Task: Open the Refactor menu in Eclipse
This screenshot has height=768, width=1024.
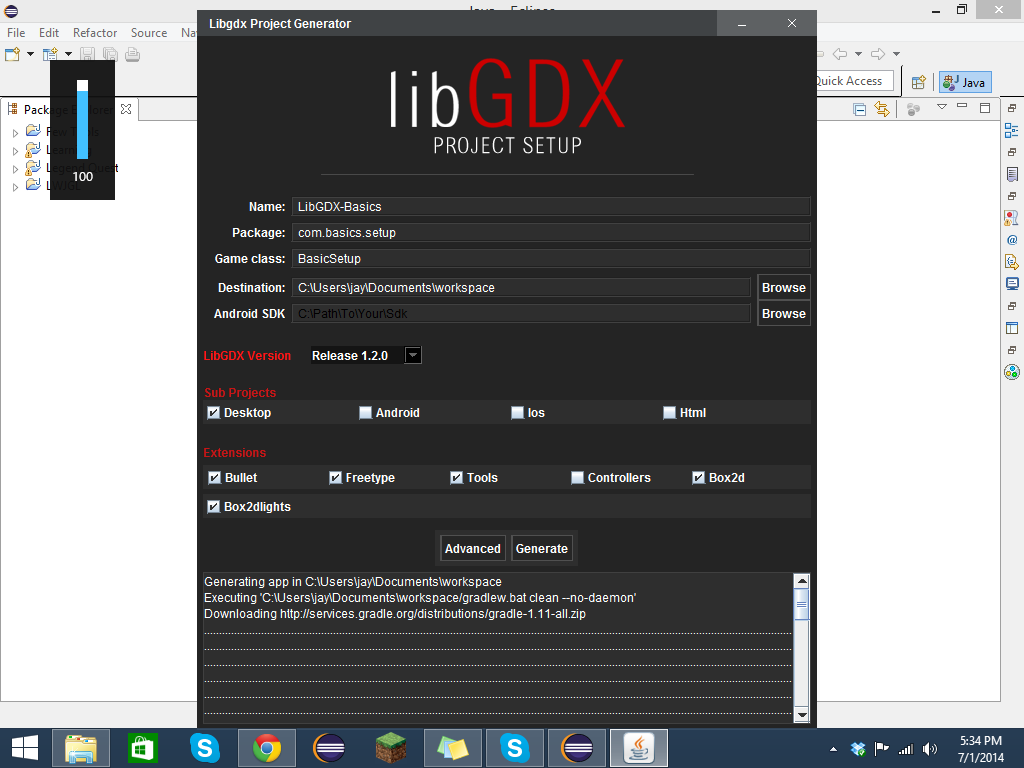Action: point(95,33)
